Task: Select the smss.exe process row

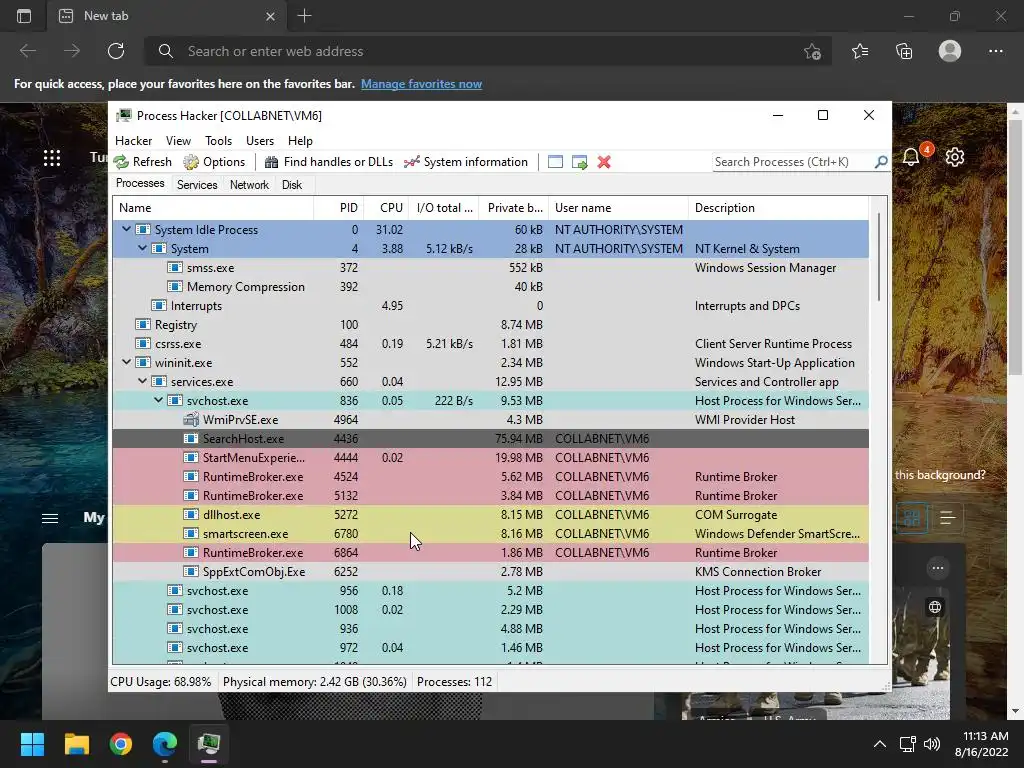Action: pos(490,268)
